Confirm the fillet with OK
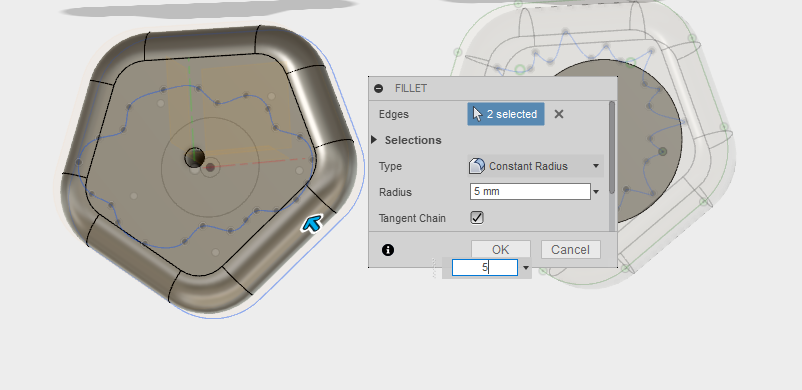This screenshot has width=802, height=390. tap(501, 250)
